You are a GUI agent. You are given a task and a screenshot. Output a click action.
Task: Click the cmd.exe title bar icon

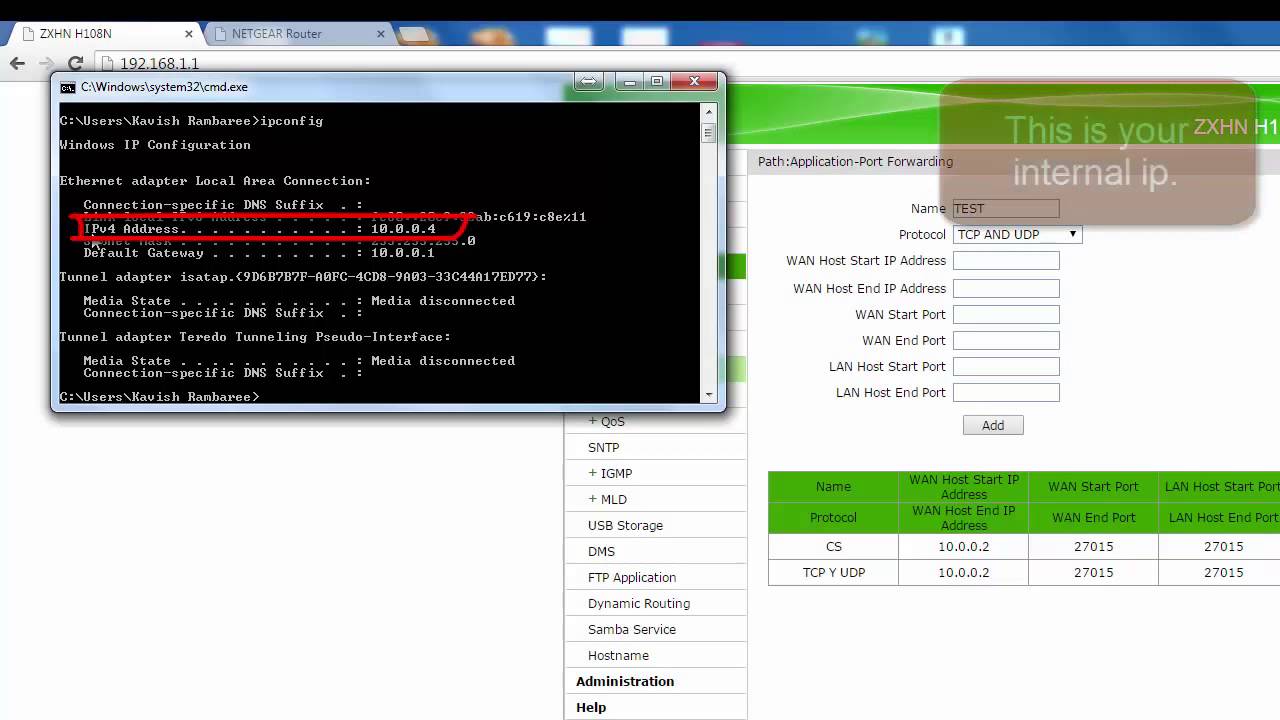(x=68, y=87)
